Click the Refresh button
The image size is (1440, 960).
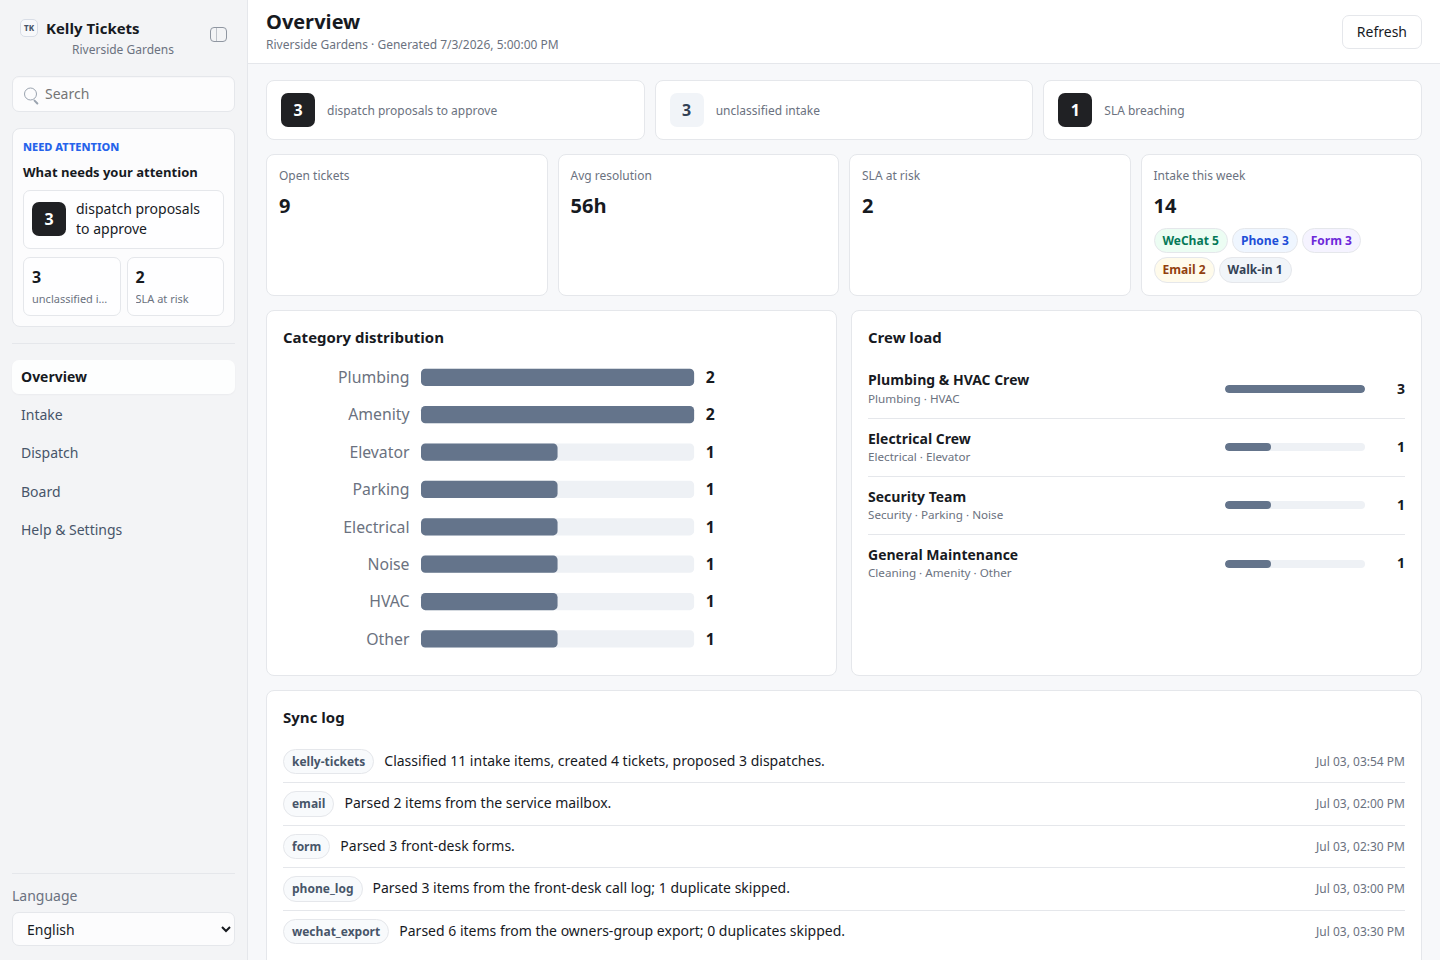[1381, 32]
